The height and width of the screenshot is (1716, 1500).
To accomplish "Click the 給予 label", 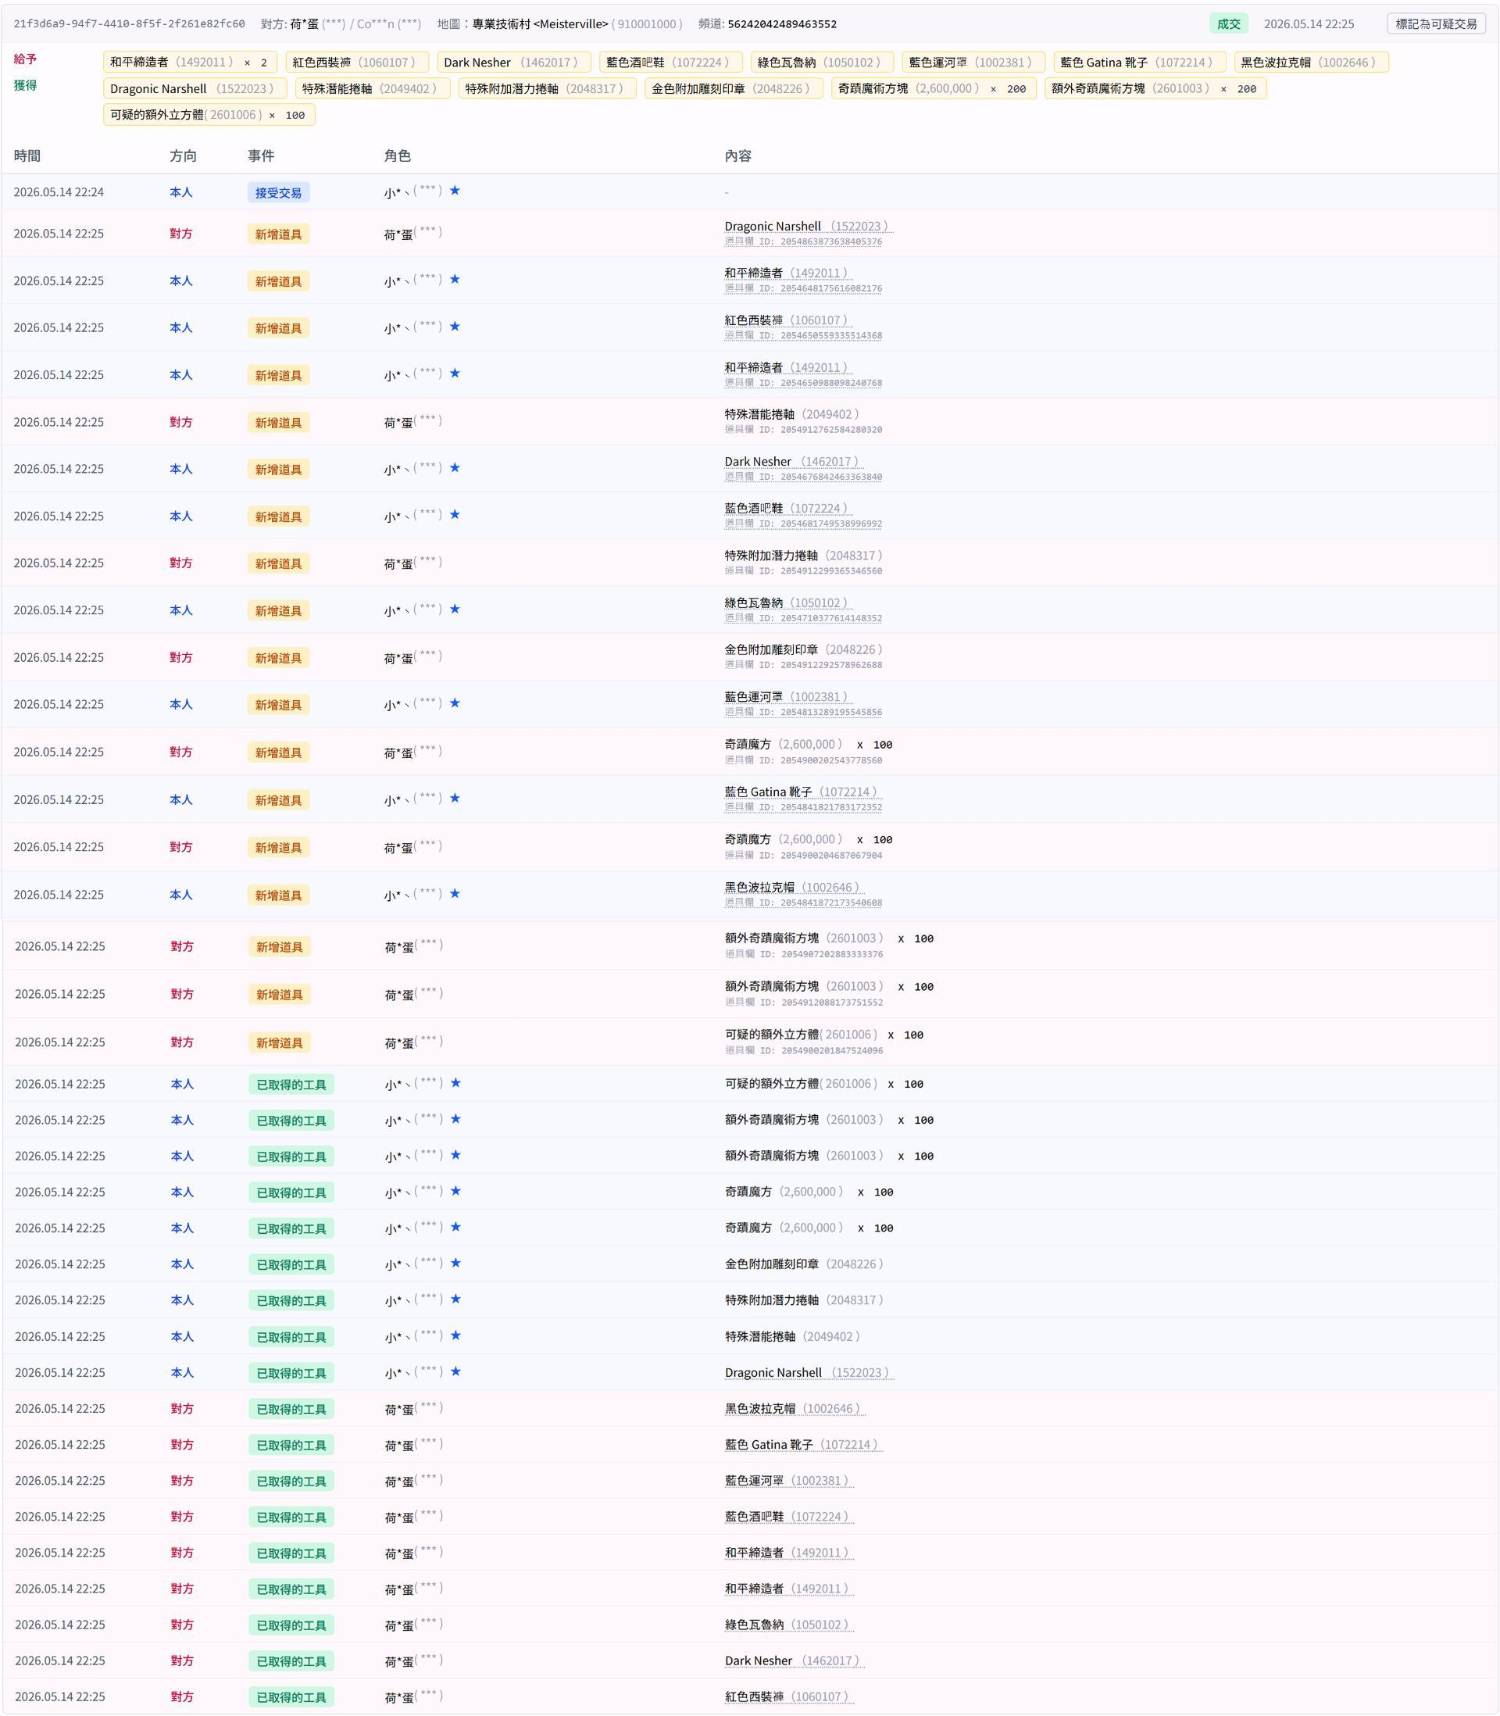I will pos(25,60).
